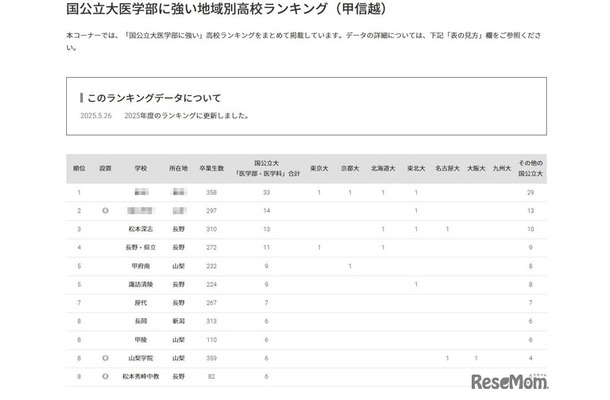The width and height of the screenshot is (610, 400).
Task: Click the 東北大 value 1 for 諏訪清陵
Action: (416, 284)
